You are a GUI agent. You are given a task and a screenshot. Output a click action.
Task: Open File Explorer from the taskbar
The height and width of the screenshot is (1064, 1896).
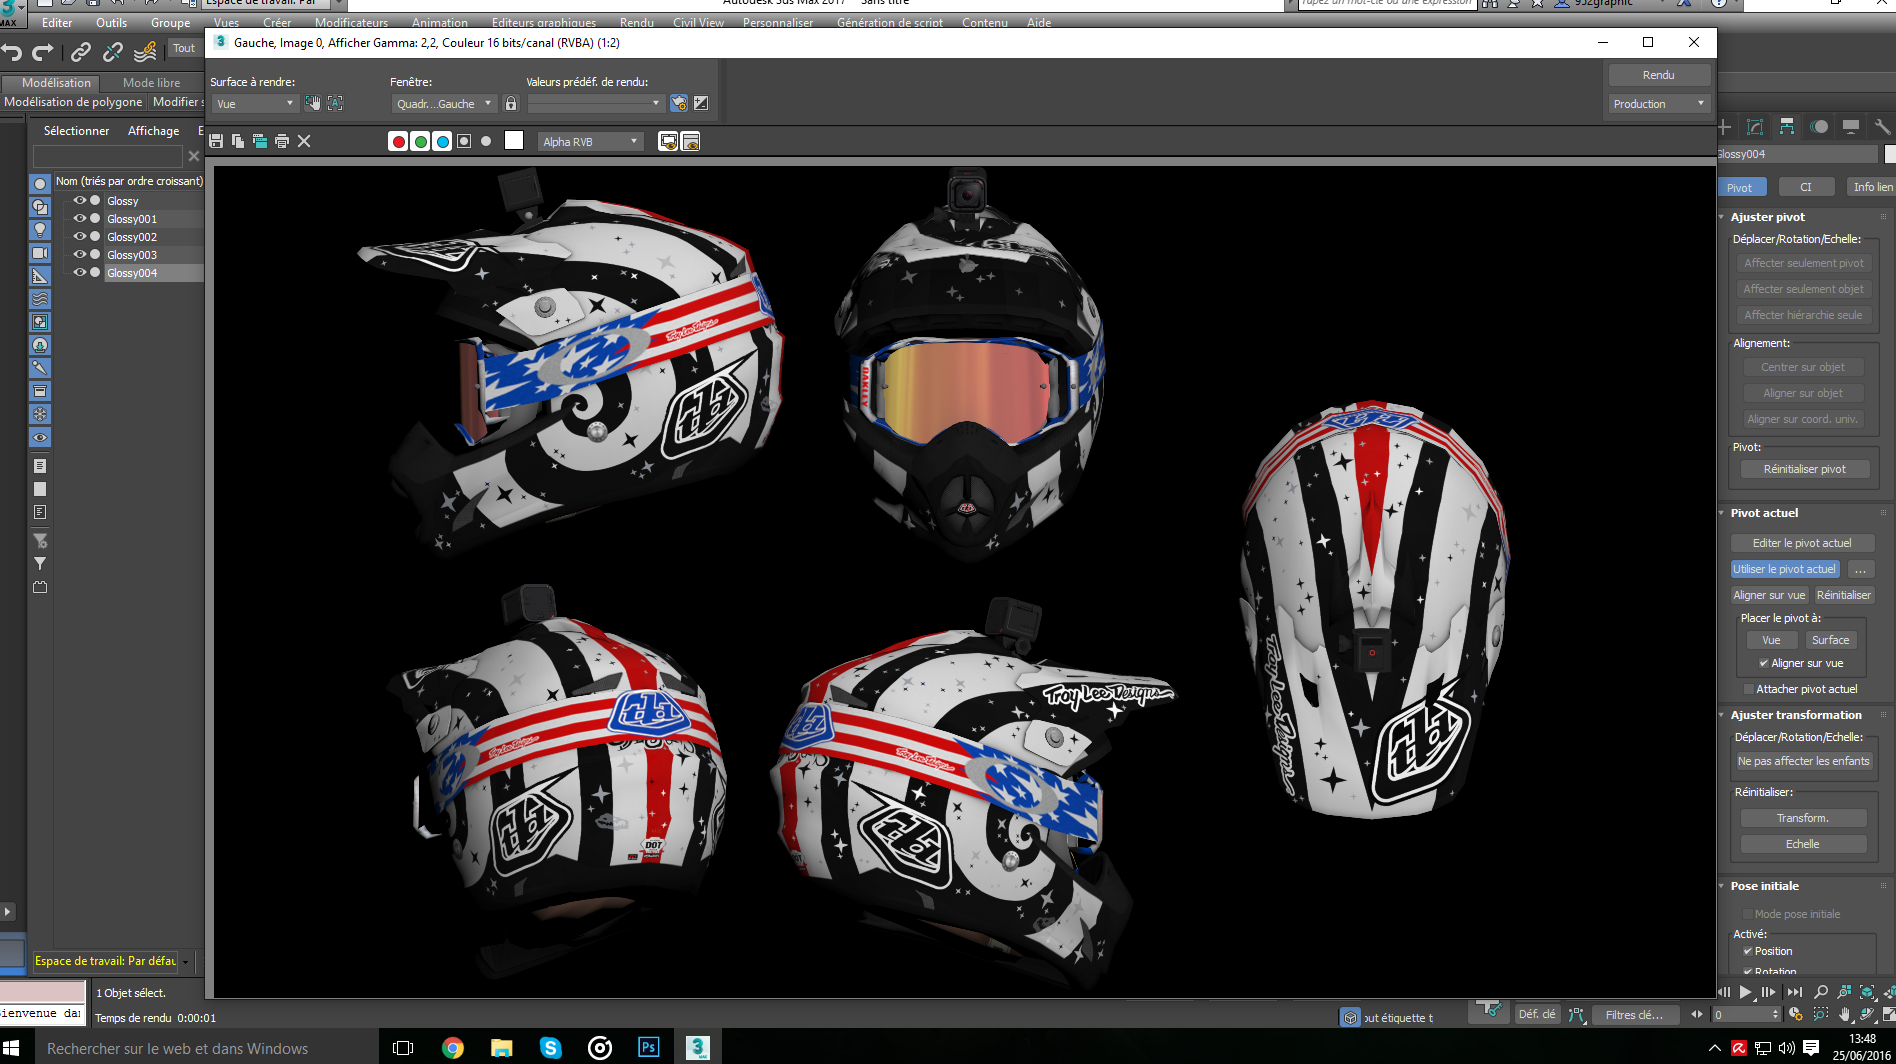(x=502, y=1047)
